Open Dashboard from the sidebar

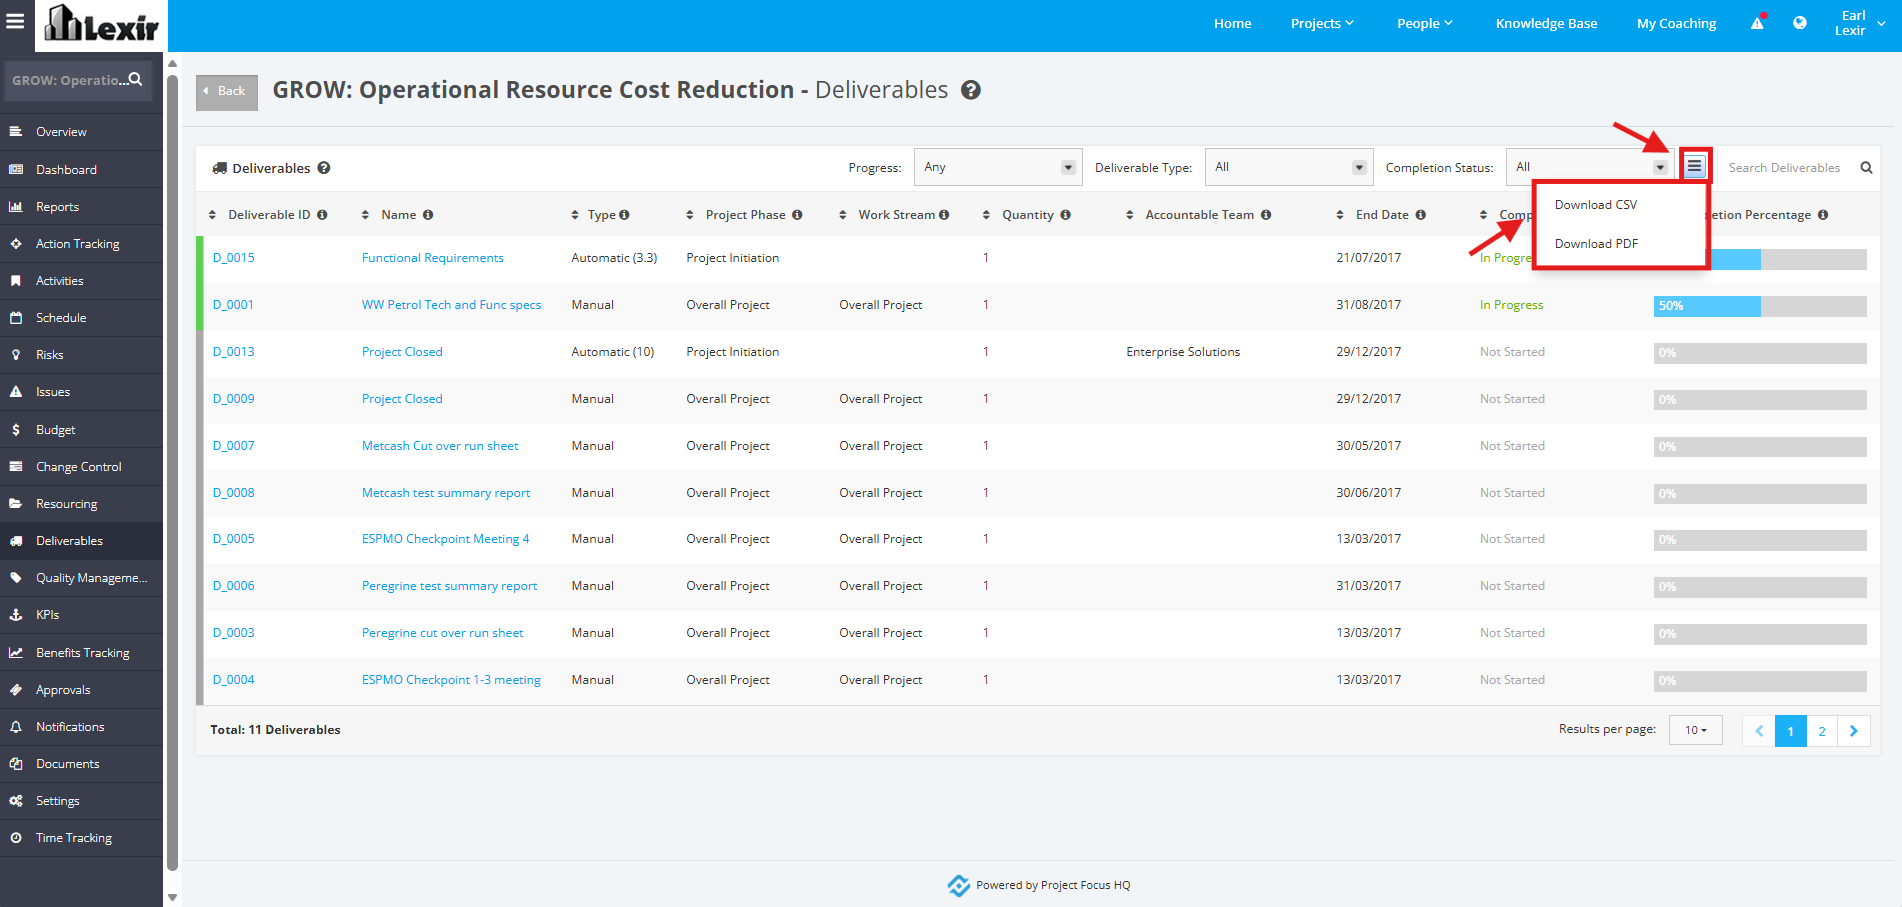pyautogui.click(x=81, y=170)
